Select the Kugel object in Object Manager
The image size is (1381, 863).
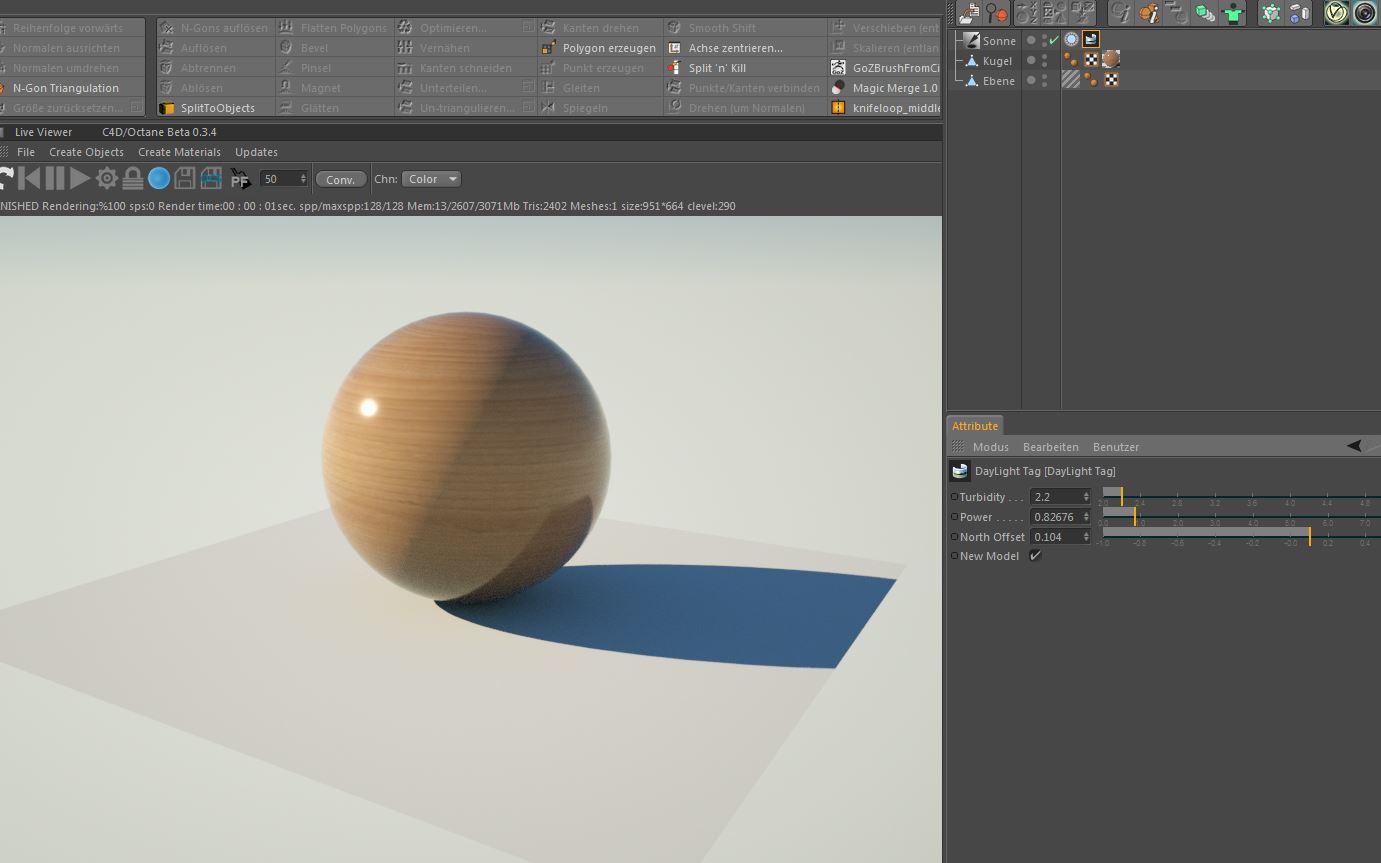[x=997, y=61]
